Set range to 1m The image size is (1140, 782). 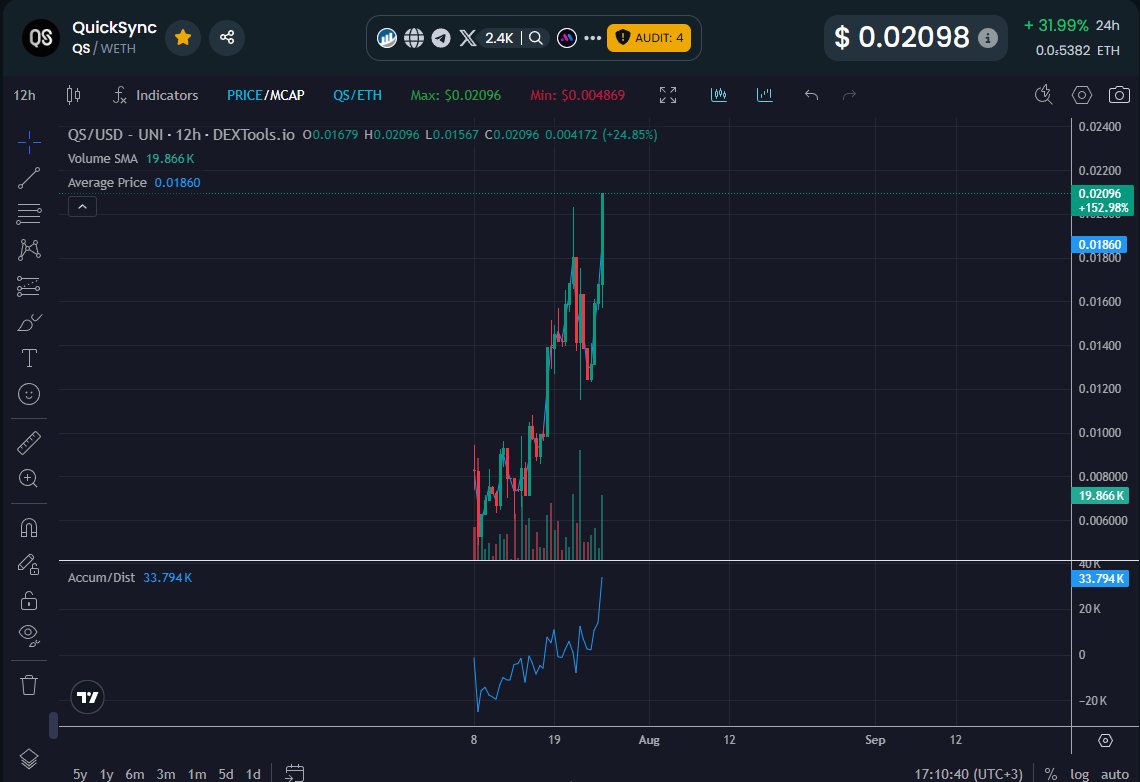coord(196,774)
